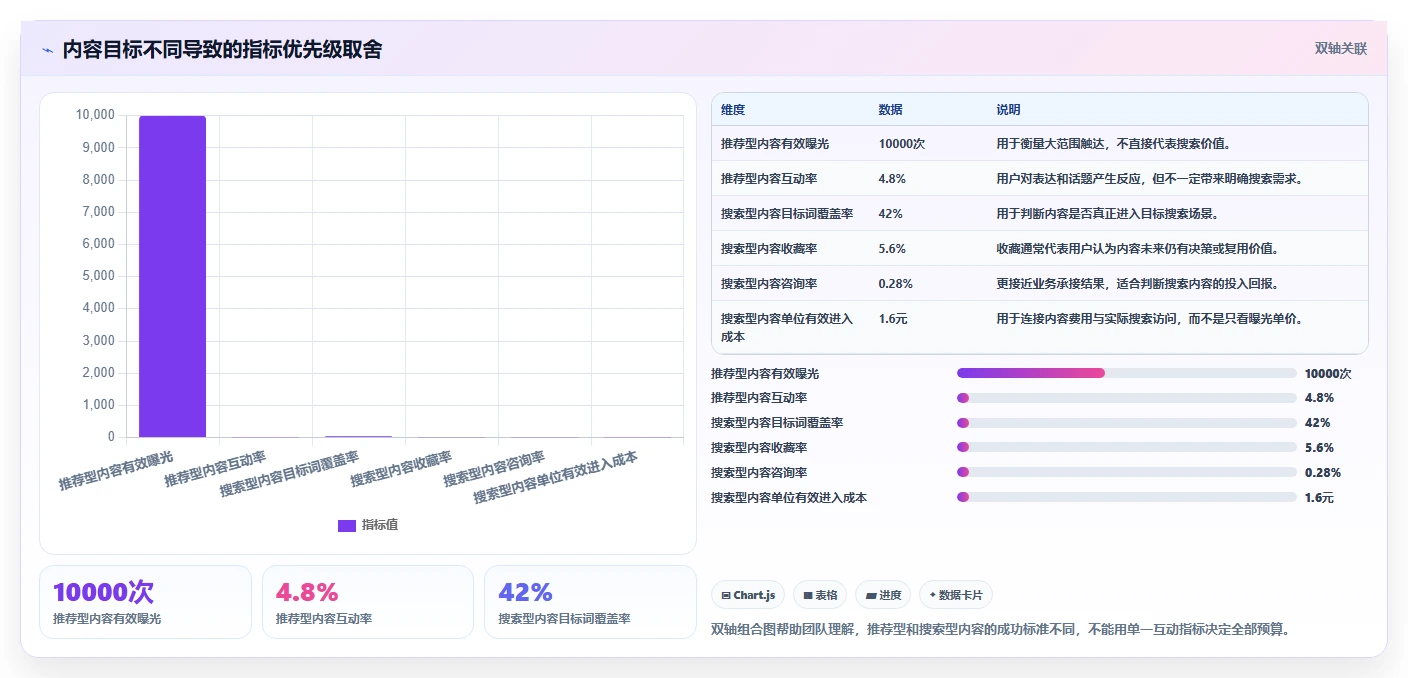The image size is (1408, 678).
Task: Open the 42% 搜索型内容目标词覆盖率 data card
Action: pos(590,602)
